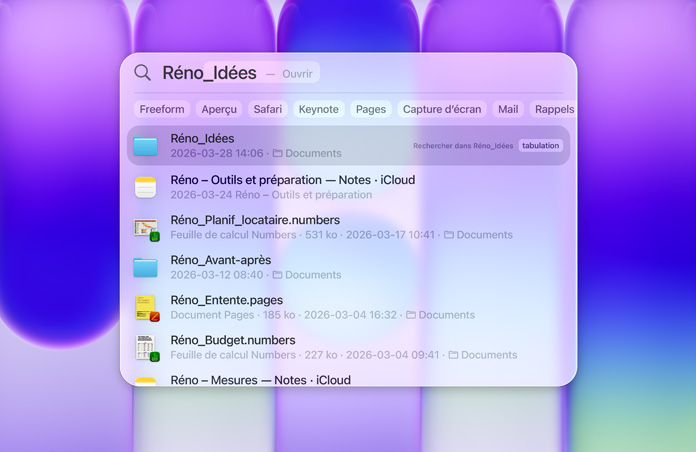Click the Réno – Mesures Notes icon
Viewport: 696px width, 452px height.
(x=146, y=380)
